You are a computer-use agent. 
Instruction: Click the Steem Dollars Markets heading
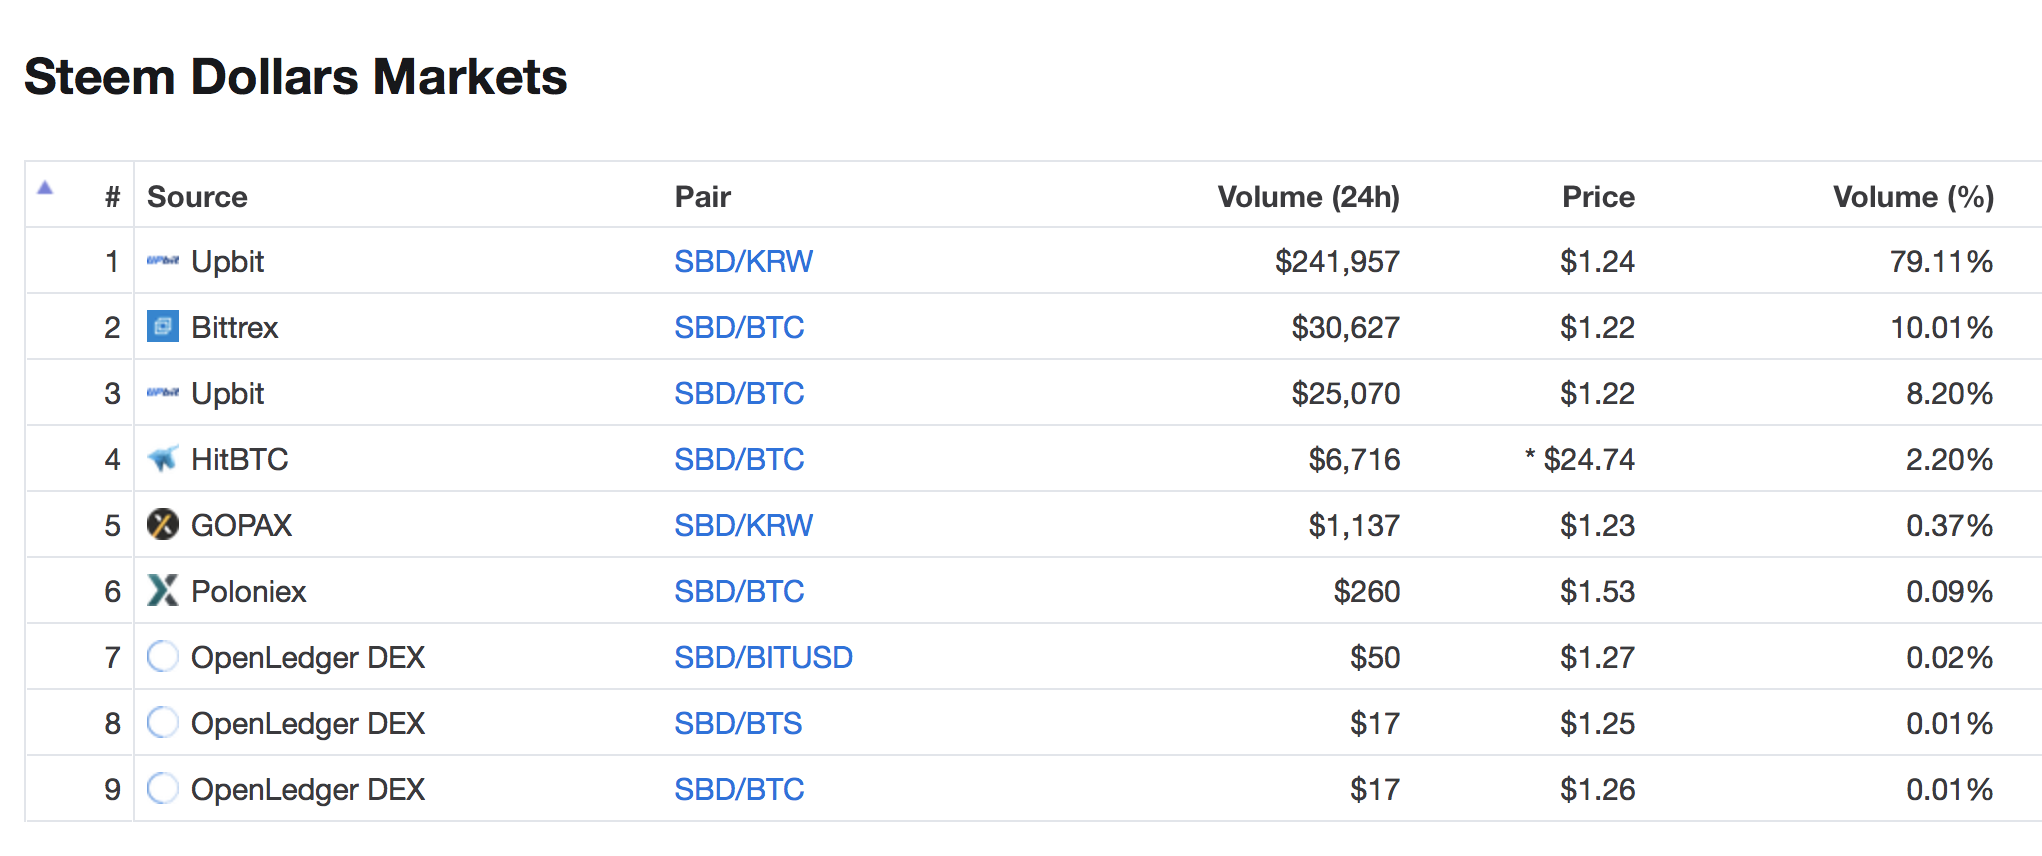point(296,77)
